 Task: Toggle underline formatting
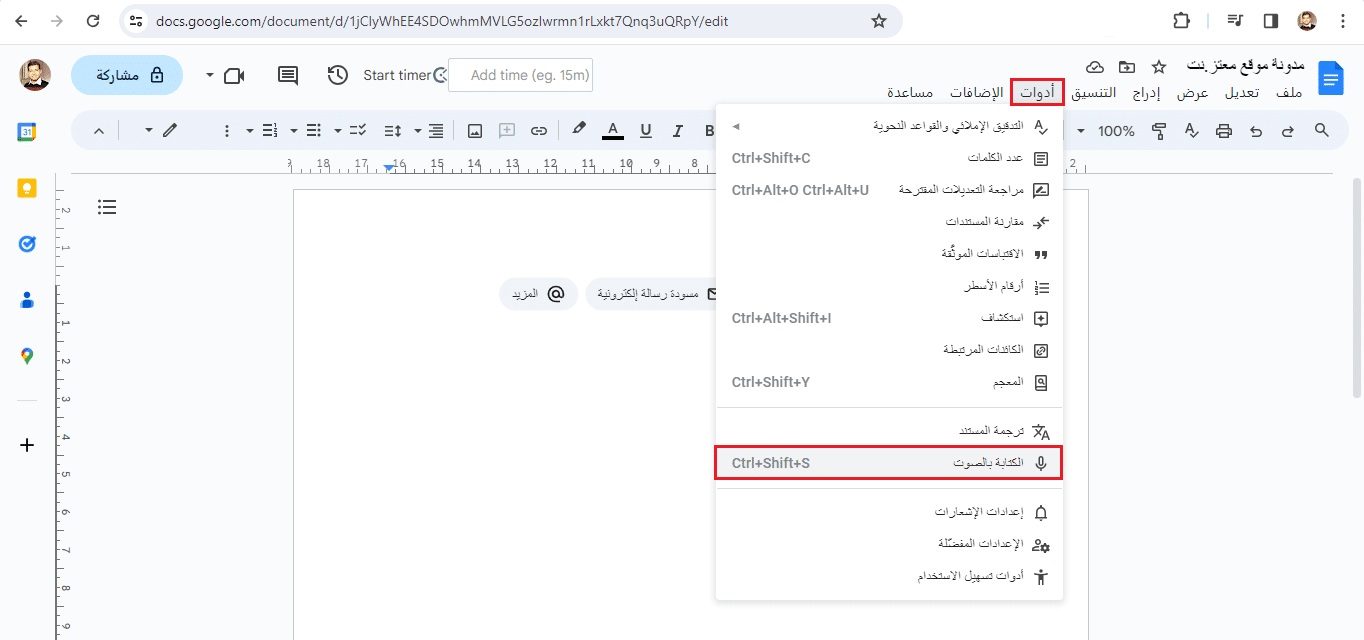(645, 130)
